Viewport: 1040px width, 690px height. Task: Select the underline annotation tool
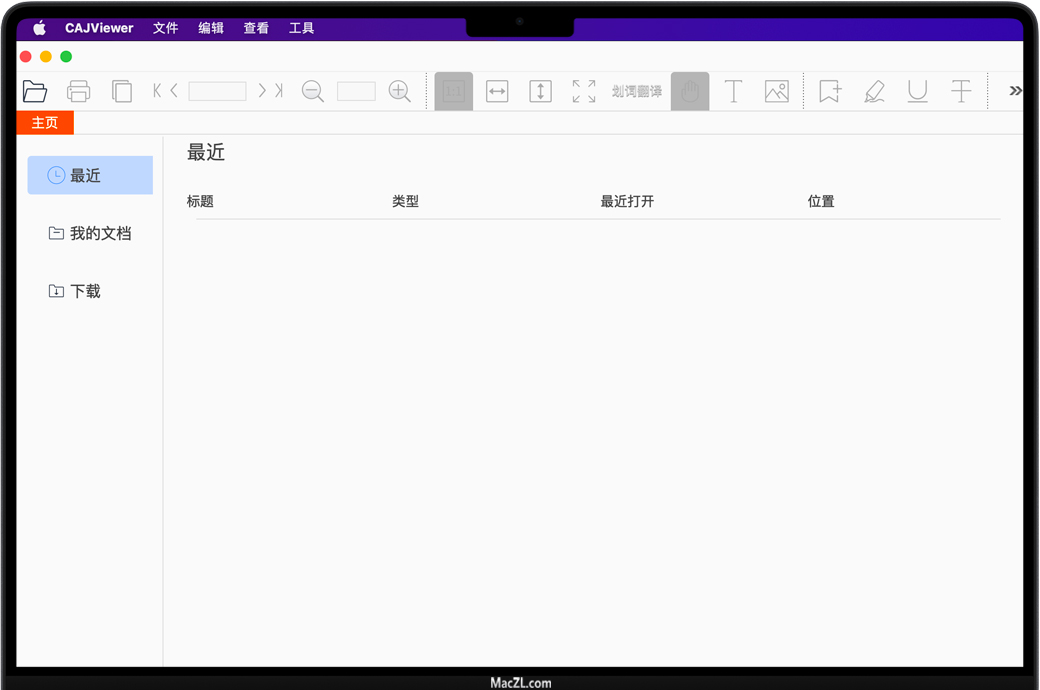[917, 91]
